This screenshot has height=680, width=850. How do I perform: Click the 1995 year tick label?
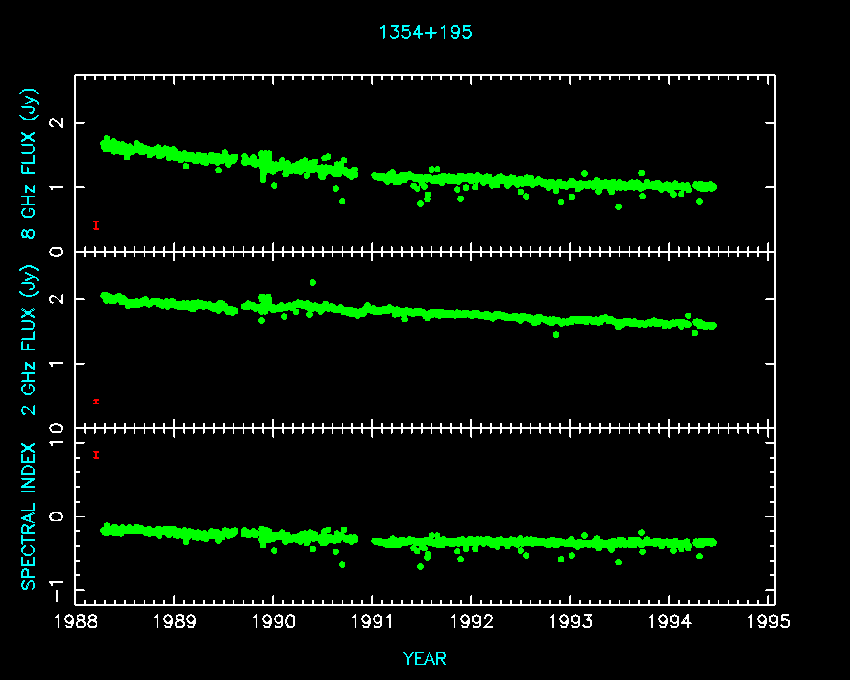pos(769,623)
